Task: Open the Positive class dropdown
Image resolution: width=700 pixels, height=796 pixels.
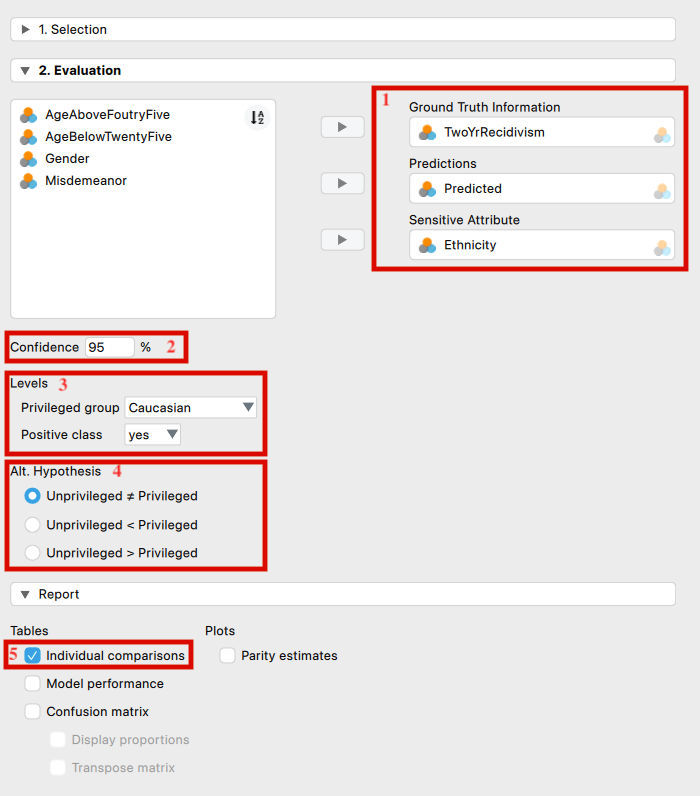Action: 152,435
